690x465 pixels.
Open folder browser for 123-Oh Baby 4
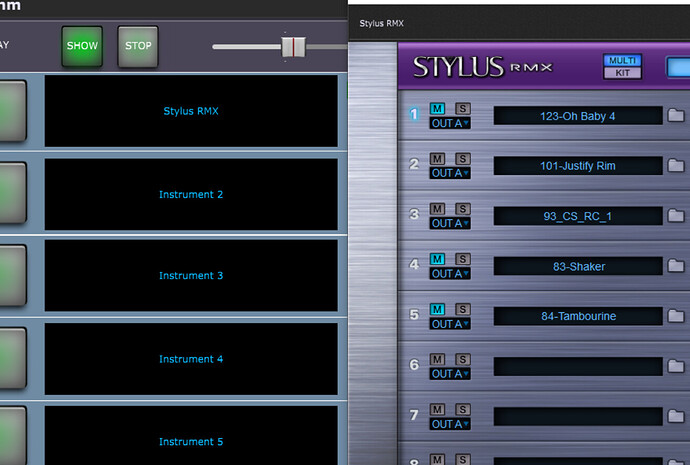(676, 116)
